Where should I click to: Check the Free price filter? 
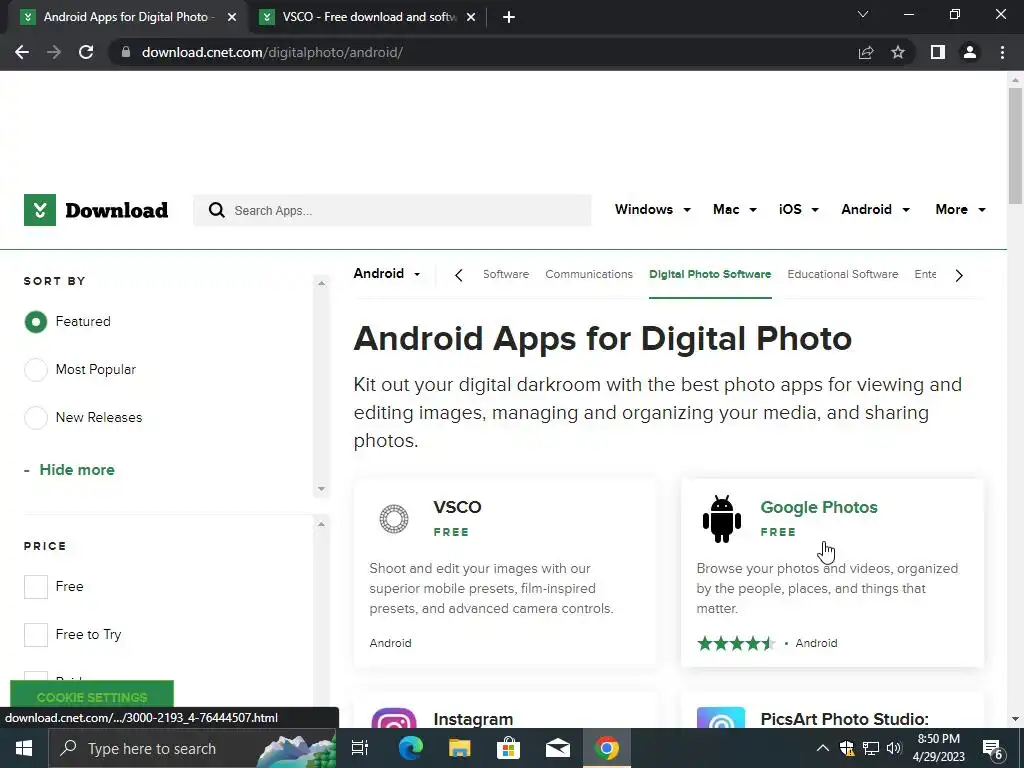pos(36,586)
